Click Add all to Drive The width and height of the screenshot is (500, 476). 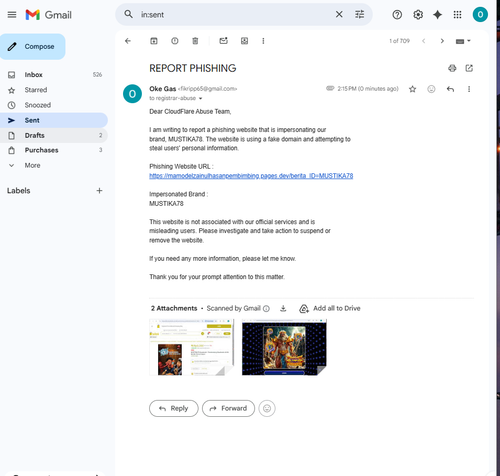[x=330, y=308]
